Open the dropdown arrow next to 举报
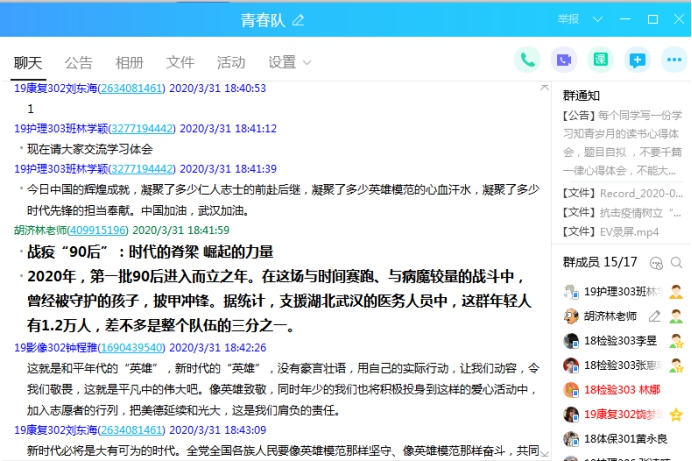Image resolution: width=692 pixels, height=461 pixels. pyautogui.click(x=598, y=19)
